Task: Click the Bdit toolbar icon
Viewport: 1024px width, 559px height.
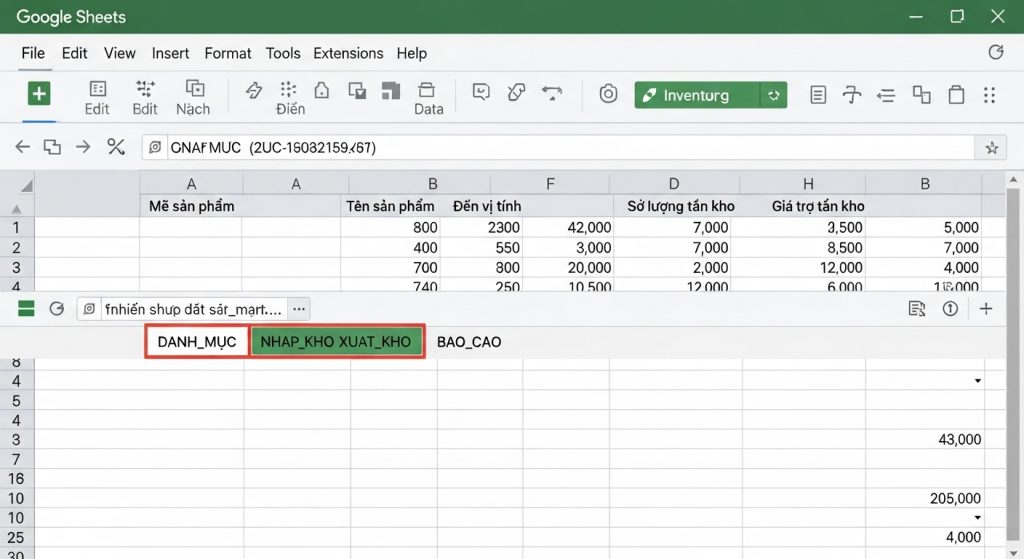Action: click(x=144, y=98)
